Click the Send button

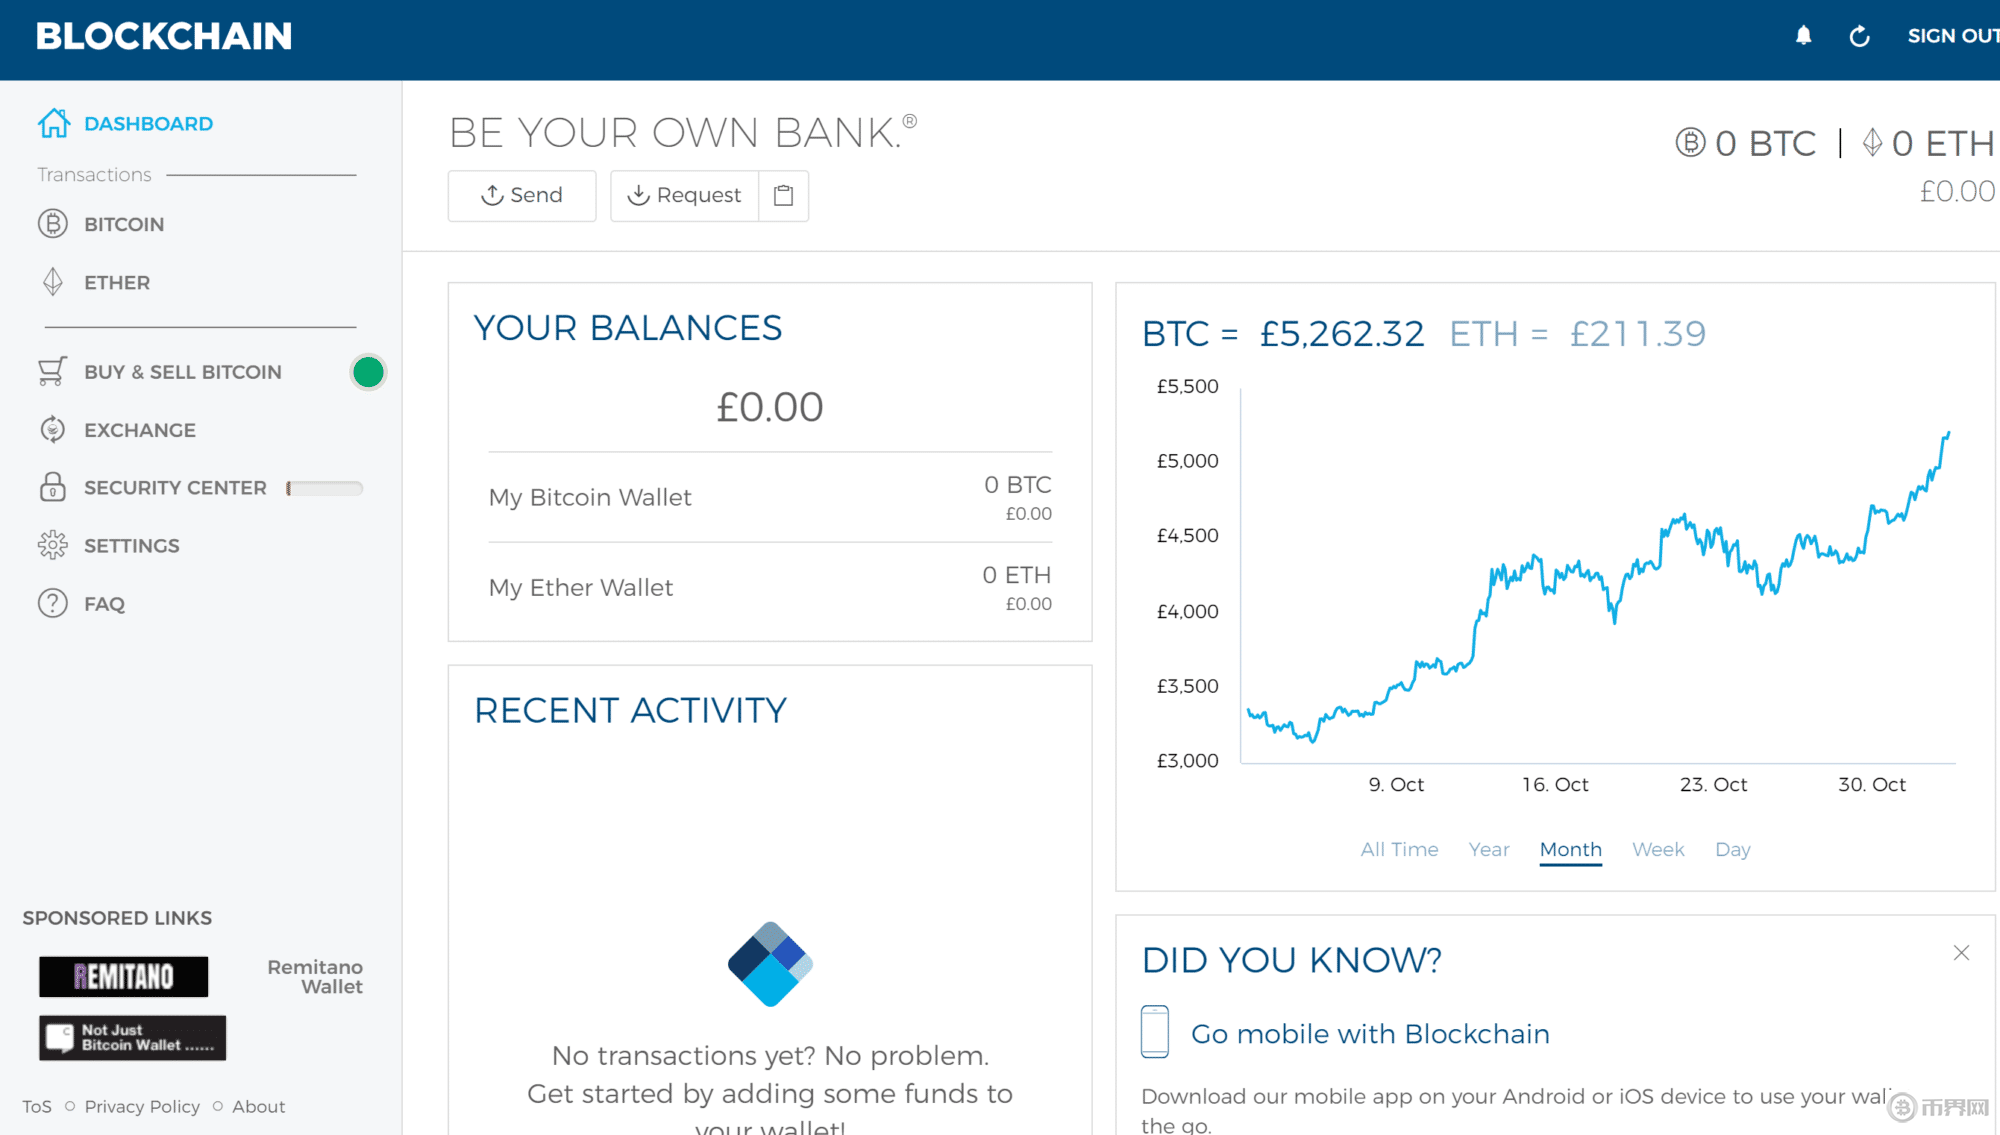(522, 195)
